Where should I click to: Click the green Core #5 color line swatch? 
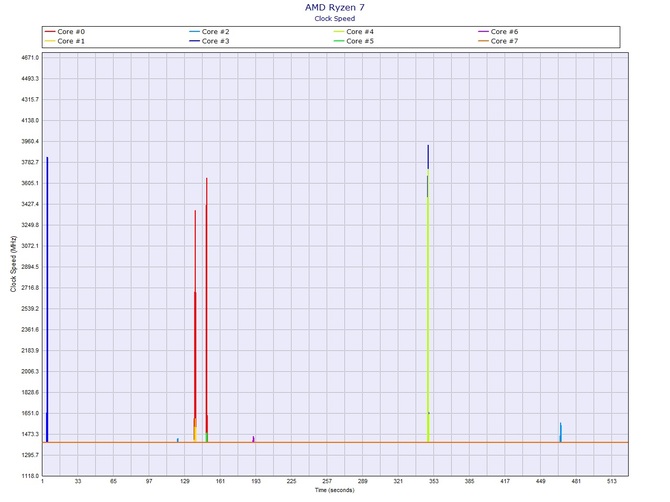[339, 41]
